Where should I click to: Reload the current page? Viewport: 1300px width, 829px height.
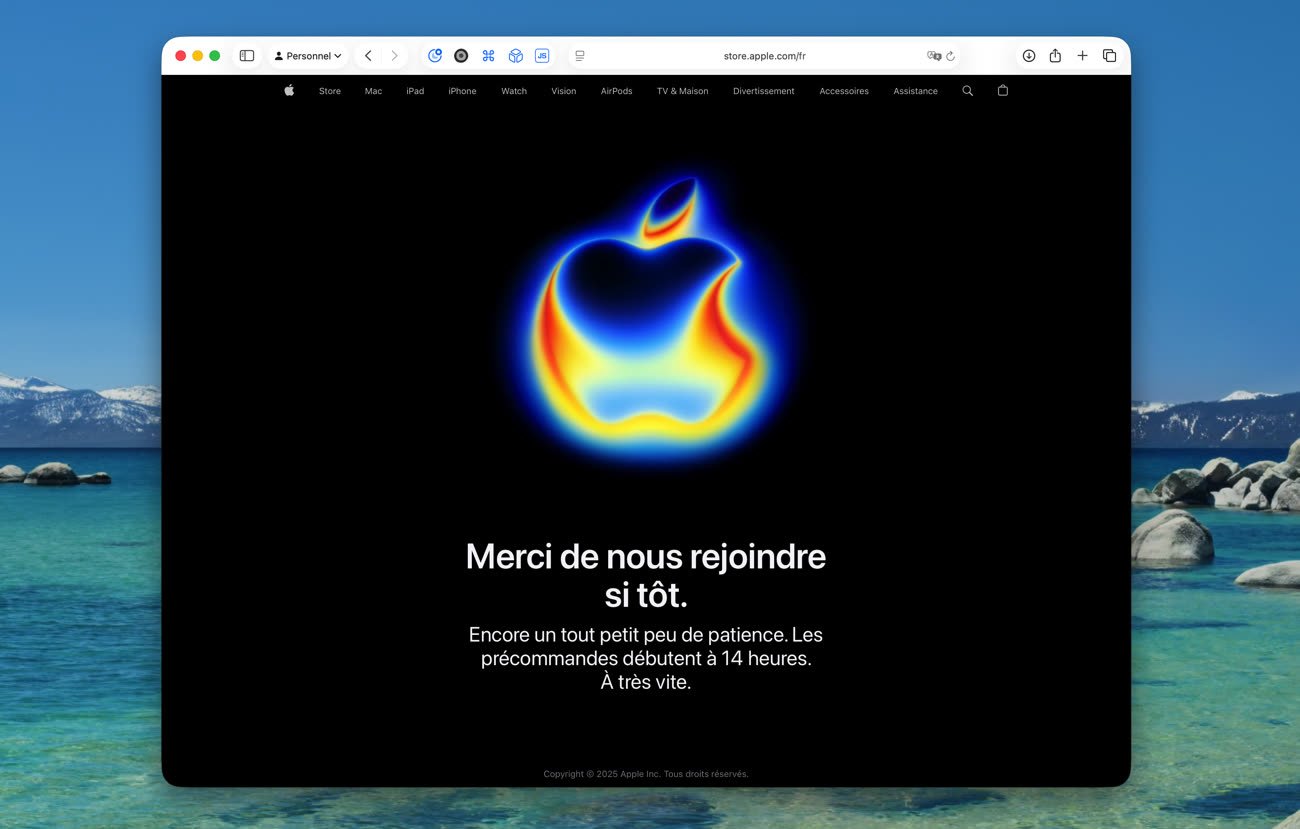pos(950,56)
